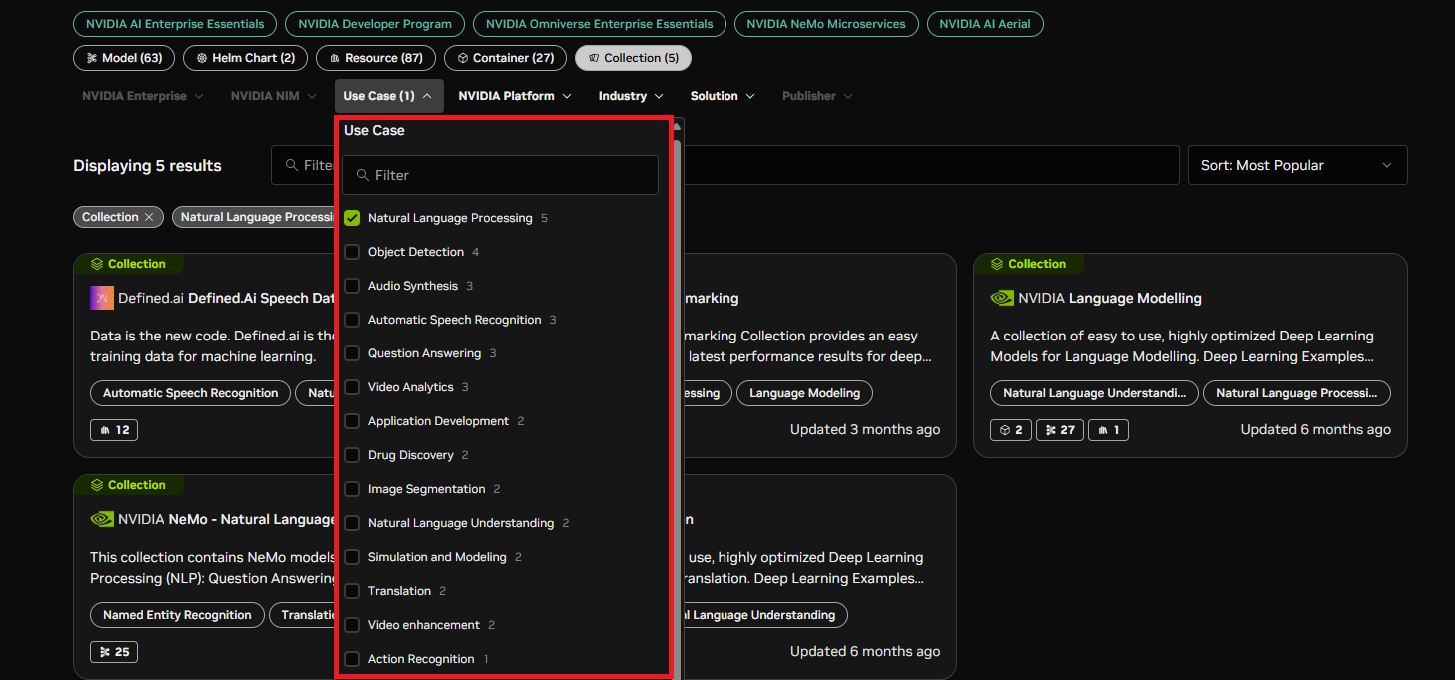Enable the Video enhancement checkbox

(x=352, y=625)
